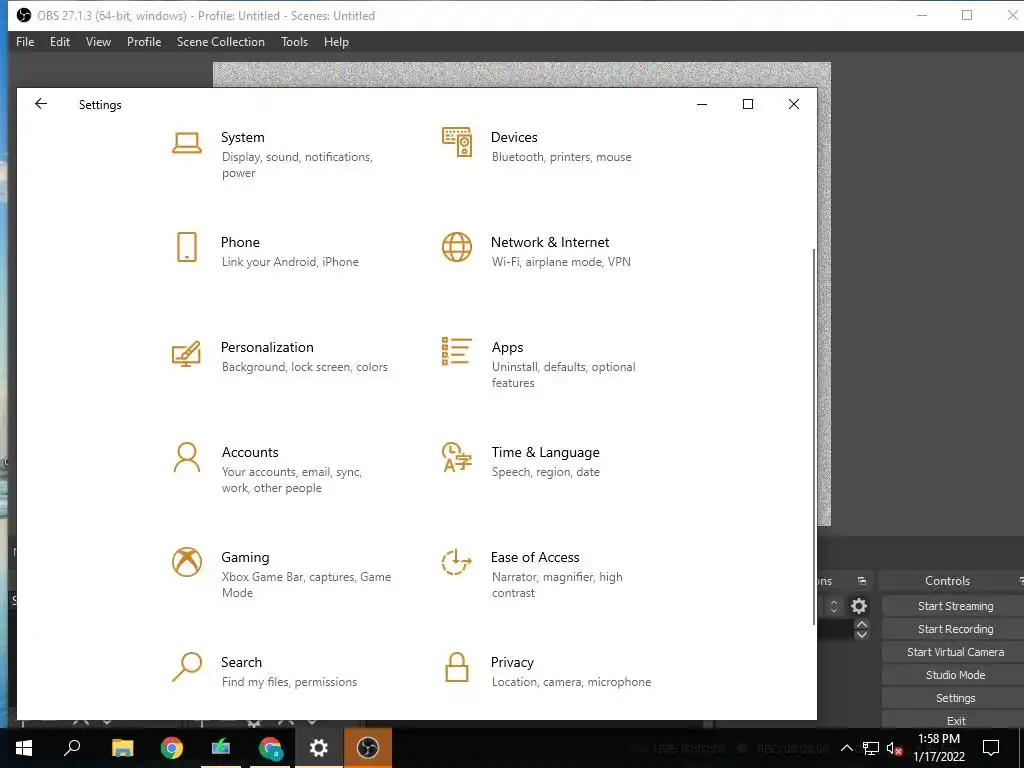1024x768 pixels.
Task: Open System settings laptop icon
Action: pos(187,142)
